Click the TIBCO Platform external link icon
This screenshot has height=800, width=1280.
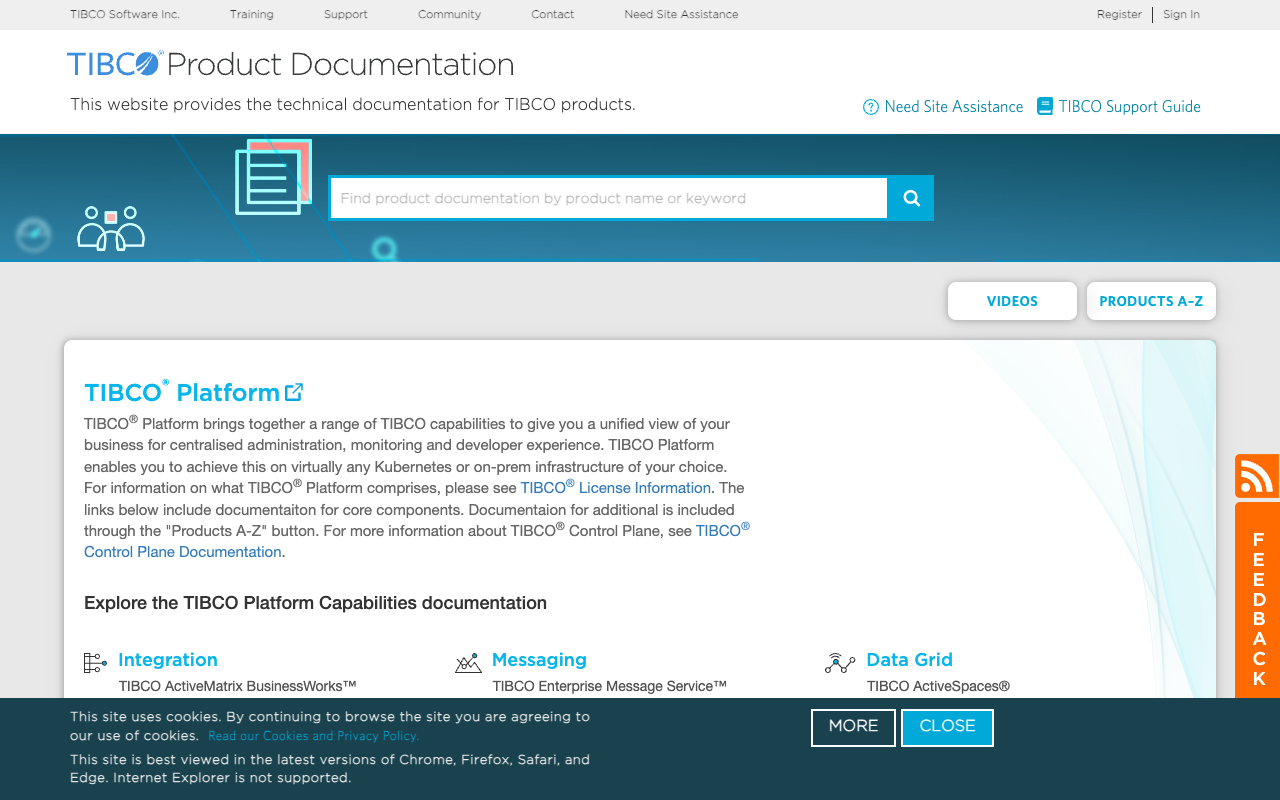pos(294,392)
